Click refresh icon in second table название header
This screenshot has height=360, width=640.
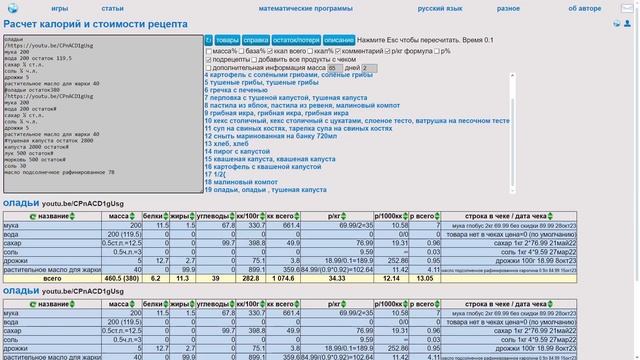33,304
